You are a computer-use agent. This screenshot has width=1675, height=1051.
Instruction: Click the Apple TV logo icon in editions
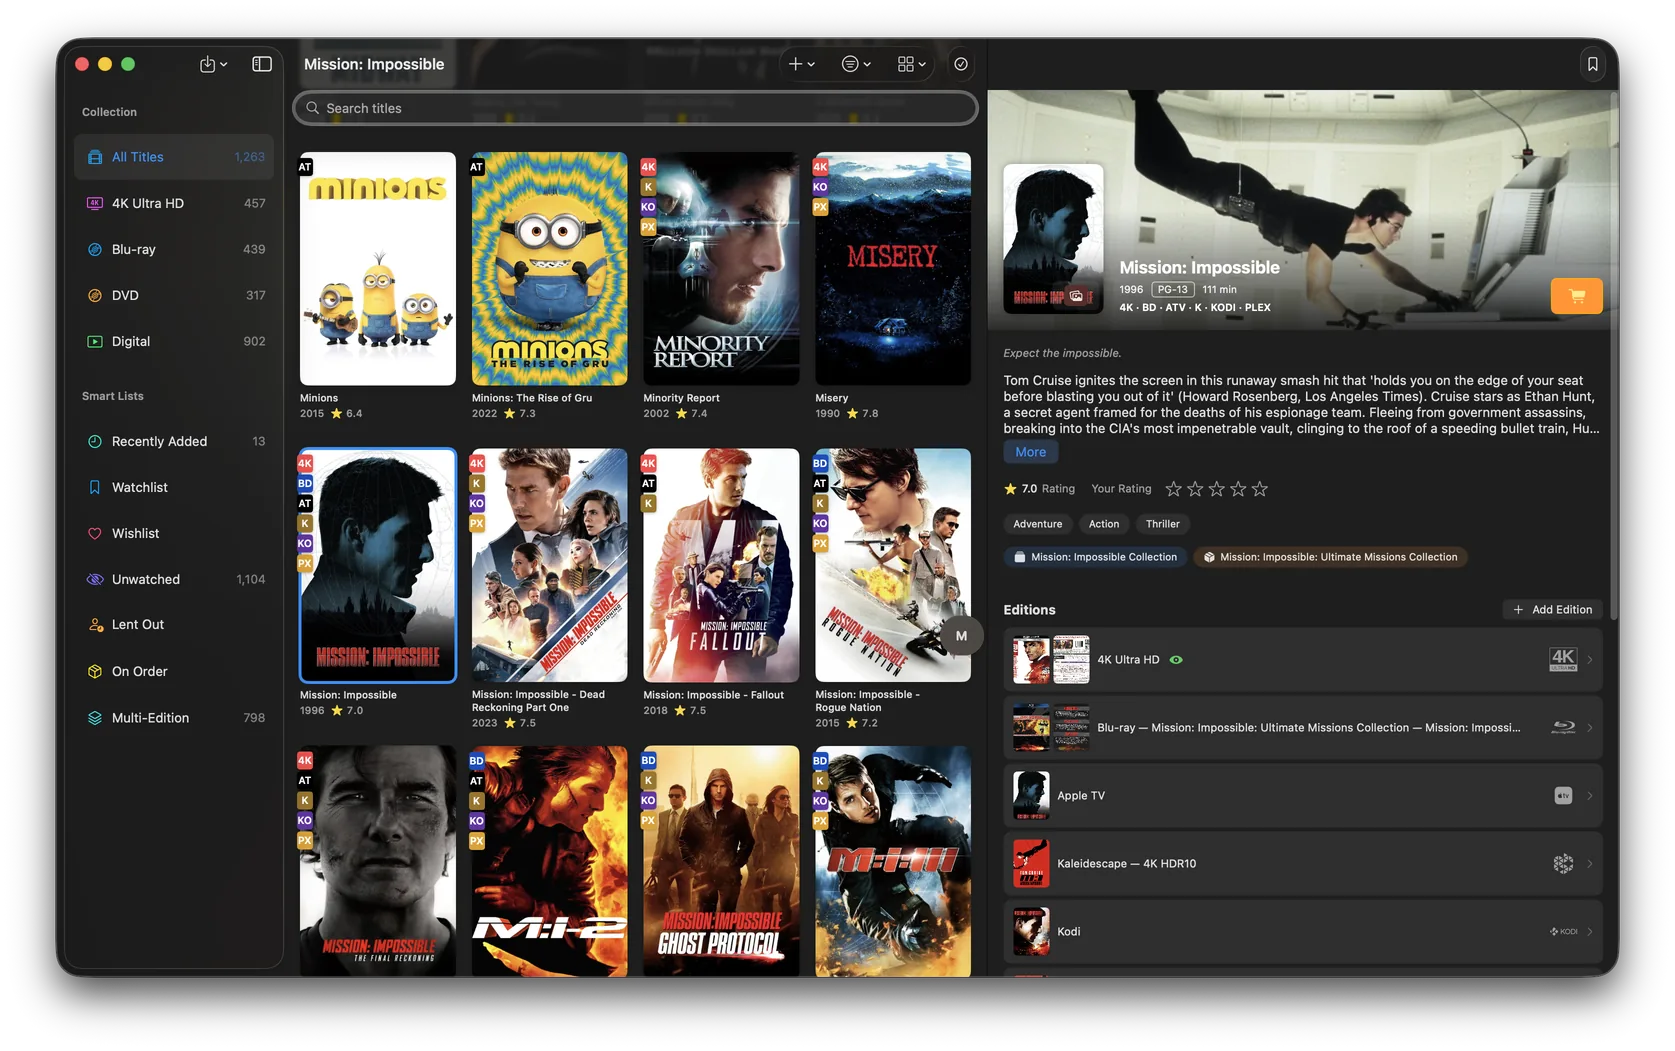[x=1563, y=795]
